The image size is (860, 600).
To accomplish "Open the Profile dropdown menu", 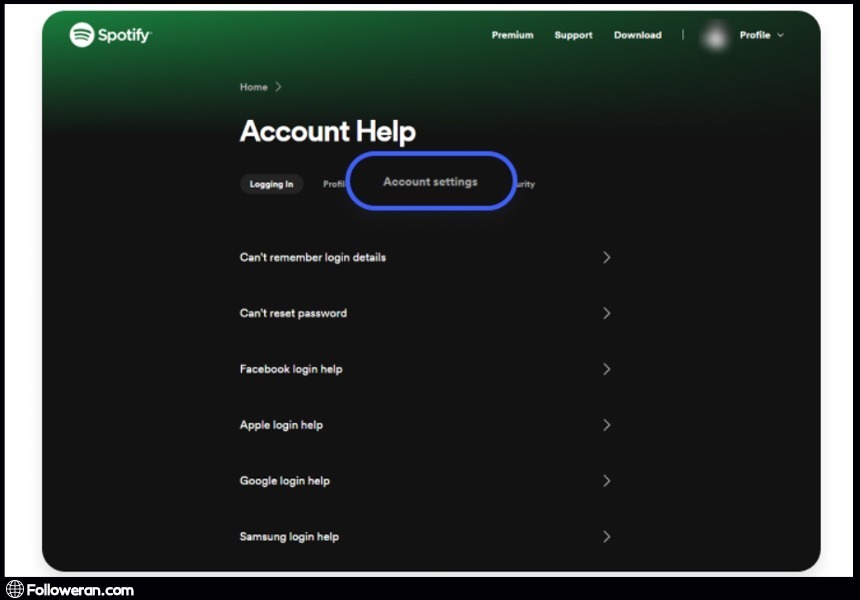I will pyautogui.click(x=761, y=35).
